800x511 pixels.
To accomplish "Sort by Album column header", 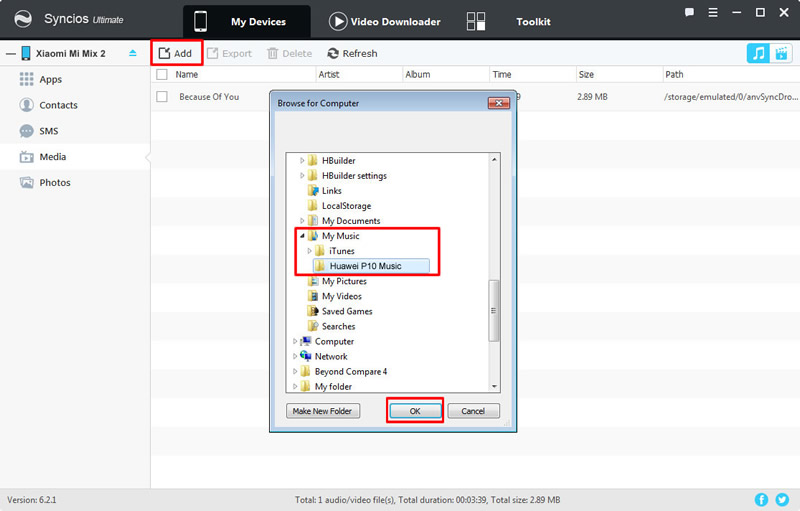I will point(418,74).
